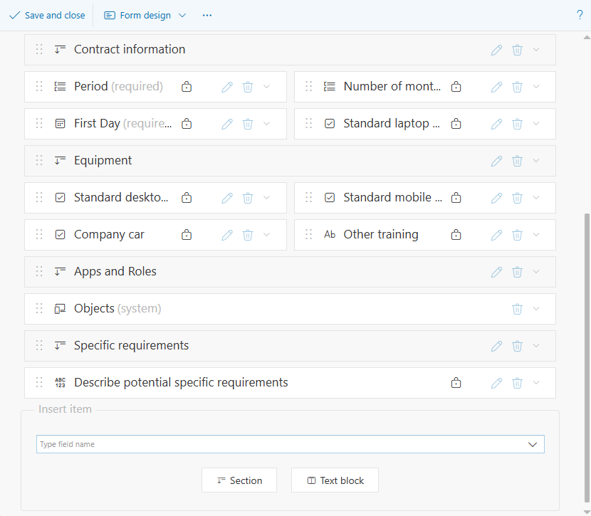The width and height of the screenshot is (591, 516).
Task: Open the Form design menu
Action: [145, 15]
